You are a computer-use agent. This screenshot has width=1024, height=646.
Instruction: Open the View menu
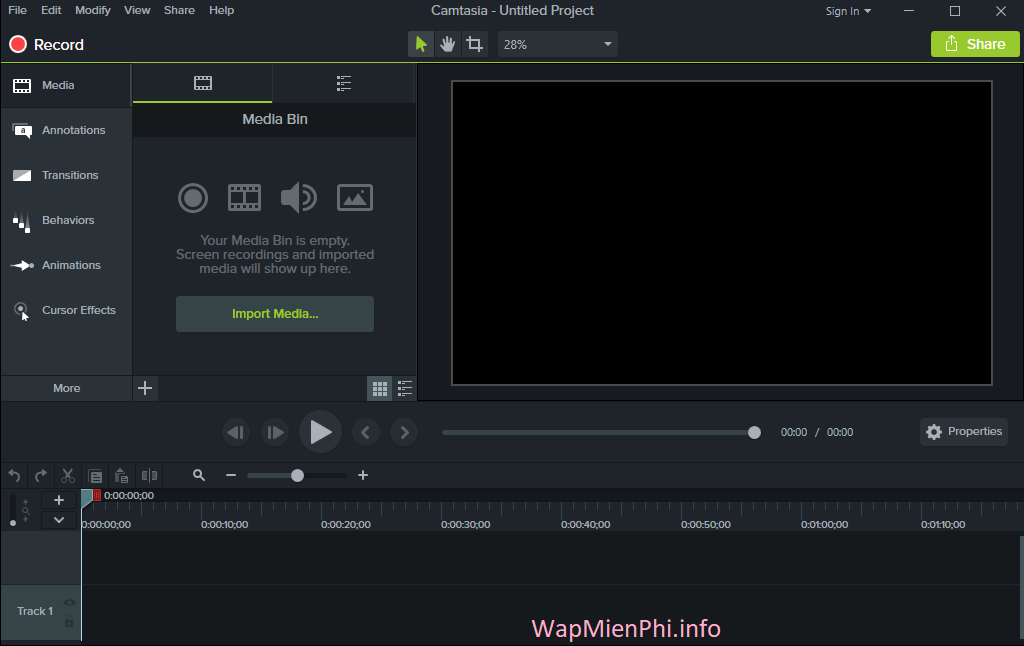point(137,10)
